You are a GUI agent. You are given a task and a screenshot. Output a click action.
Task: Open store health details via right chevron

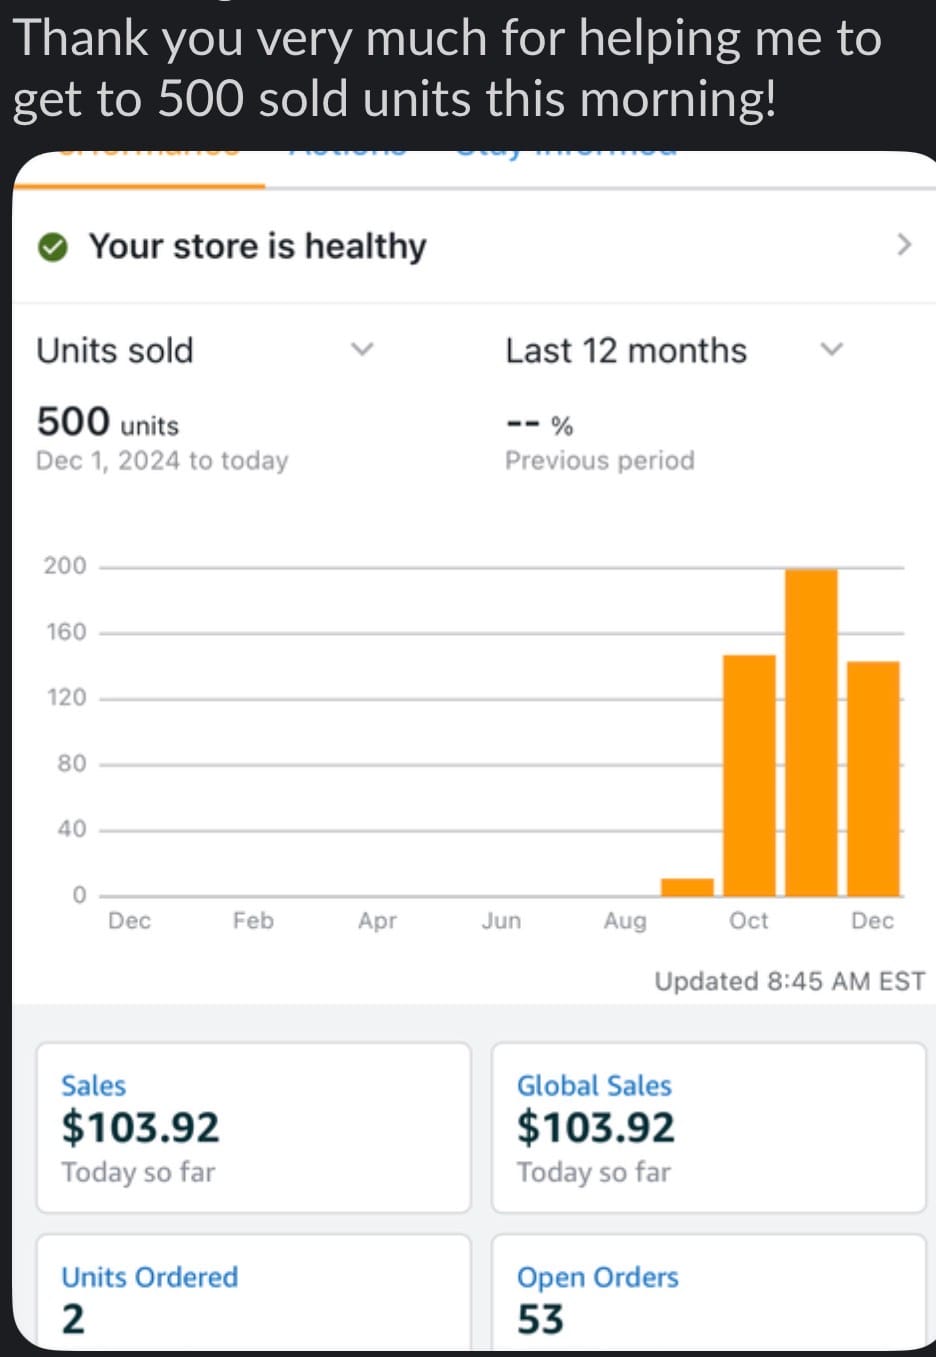pyautogui.click(x=904, y=245)
